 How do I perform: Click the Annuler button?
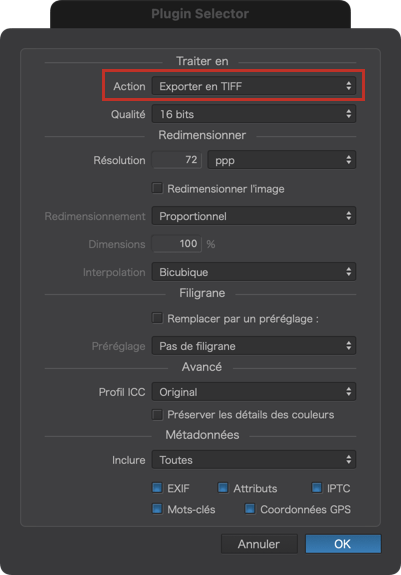pos(259,544)
